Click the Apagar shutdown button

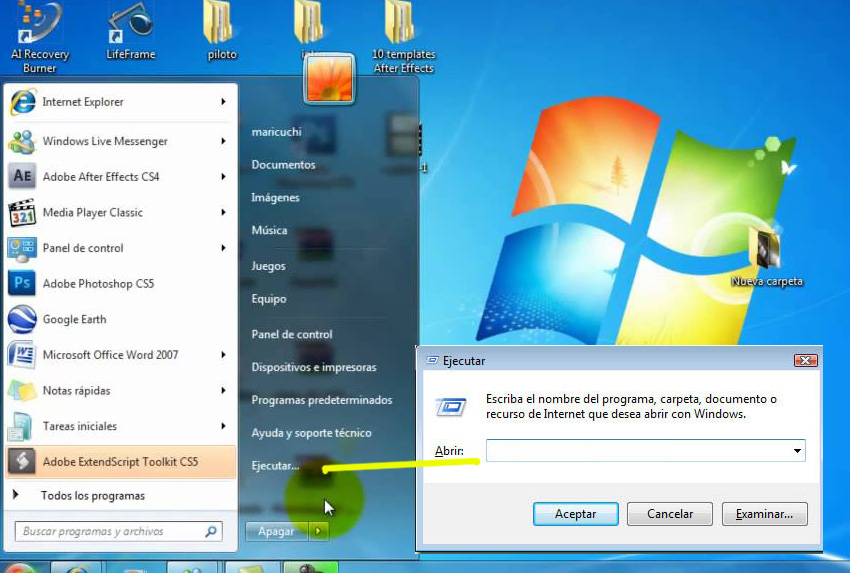(x=276, y=531)
